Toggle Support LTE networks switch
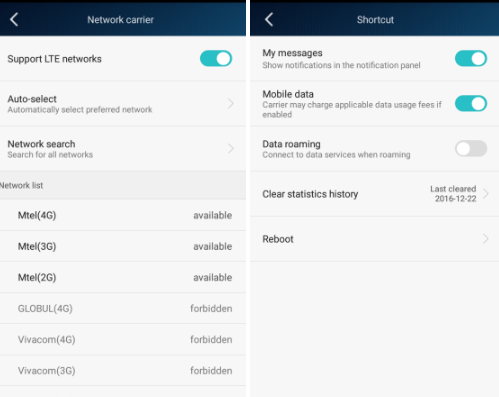This screenshot has height=397, width=499. pyautogui.click(x=216, y=58)
